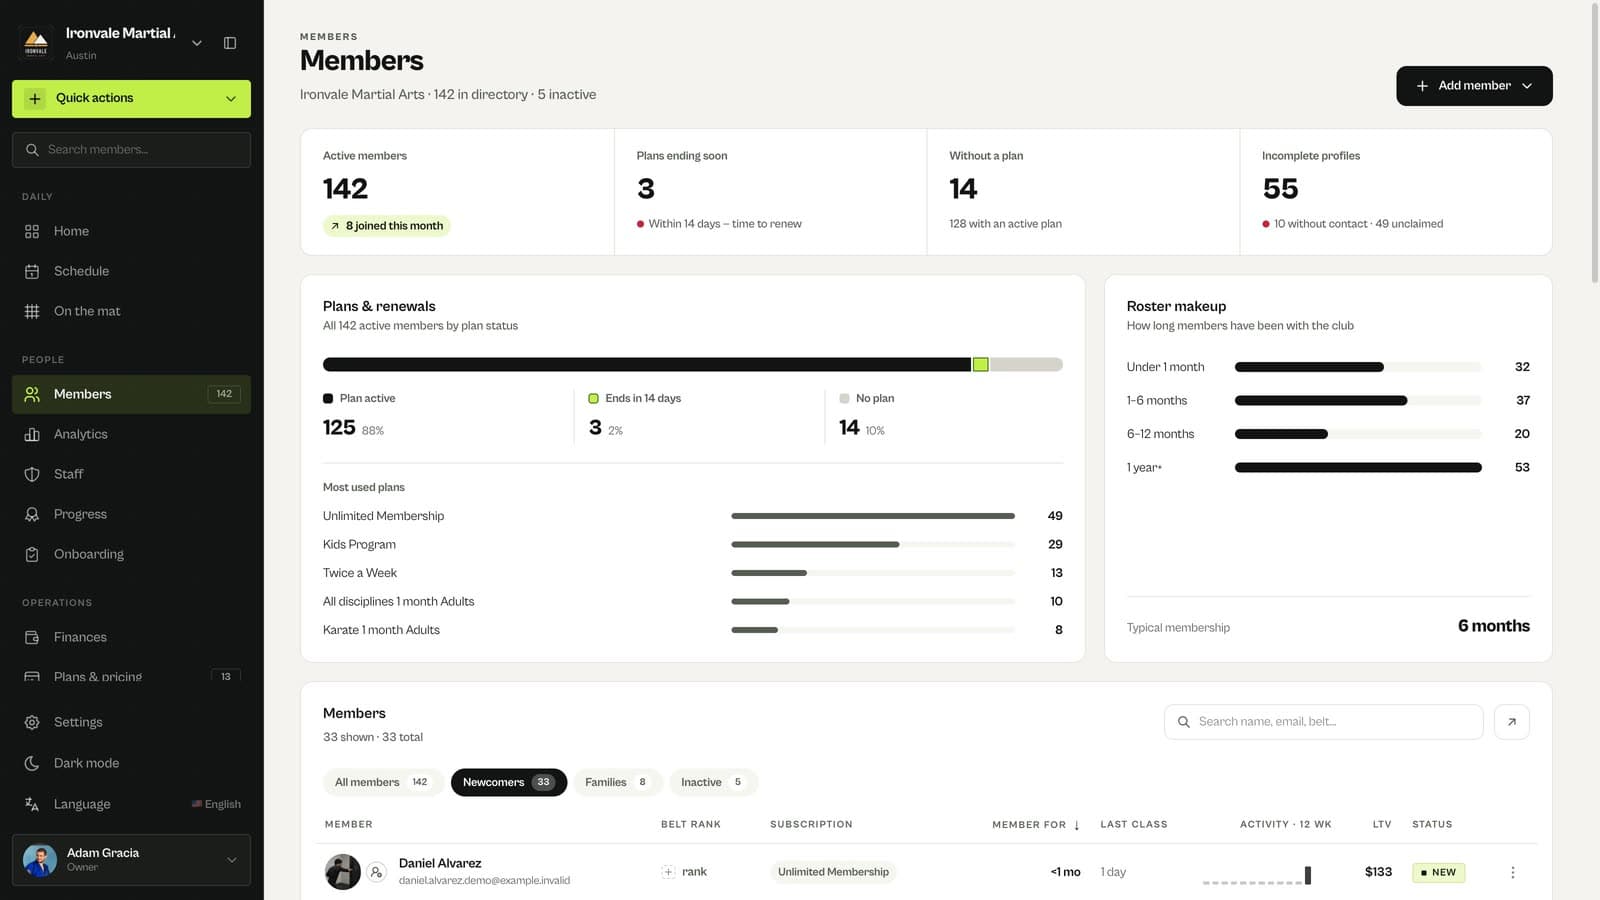
Task: Click the export arrow button beside search
Action: (1512, 722)
